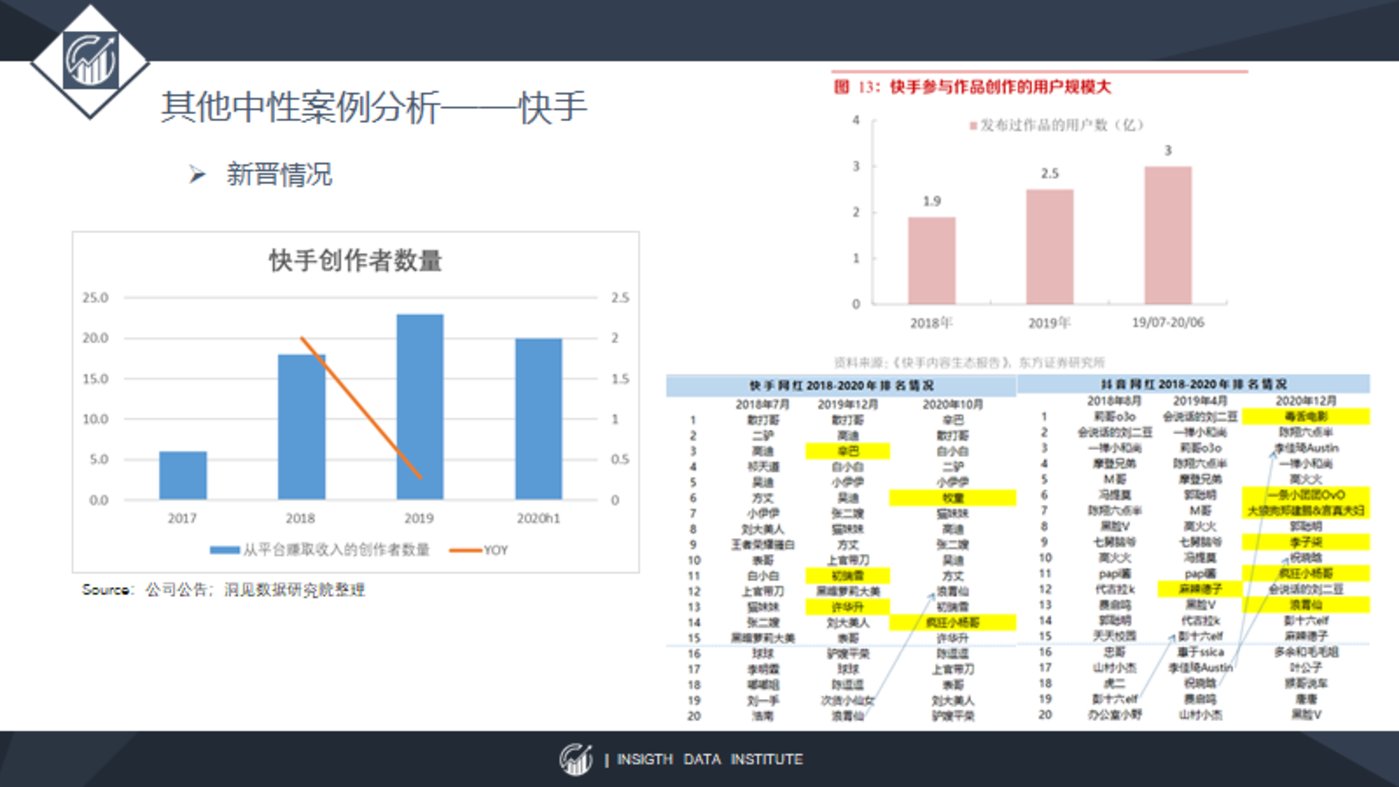Click the footer logo beside INSIGTH DATA INSTITUTE
The height and width of the screenshot is (787, 1399).
(x=576, y=759)
